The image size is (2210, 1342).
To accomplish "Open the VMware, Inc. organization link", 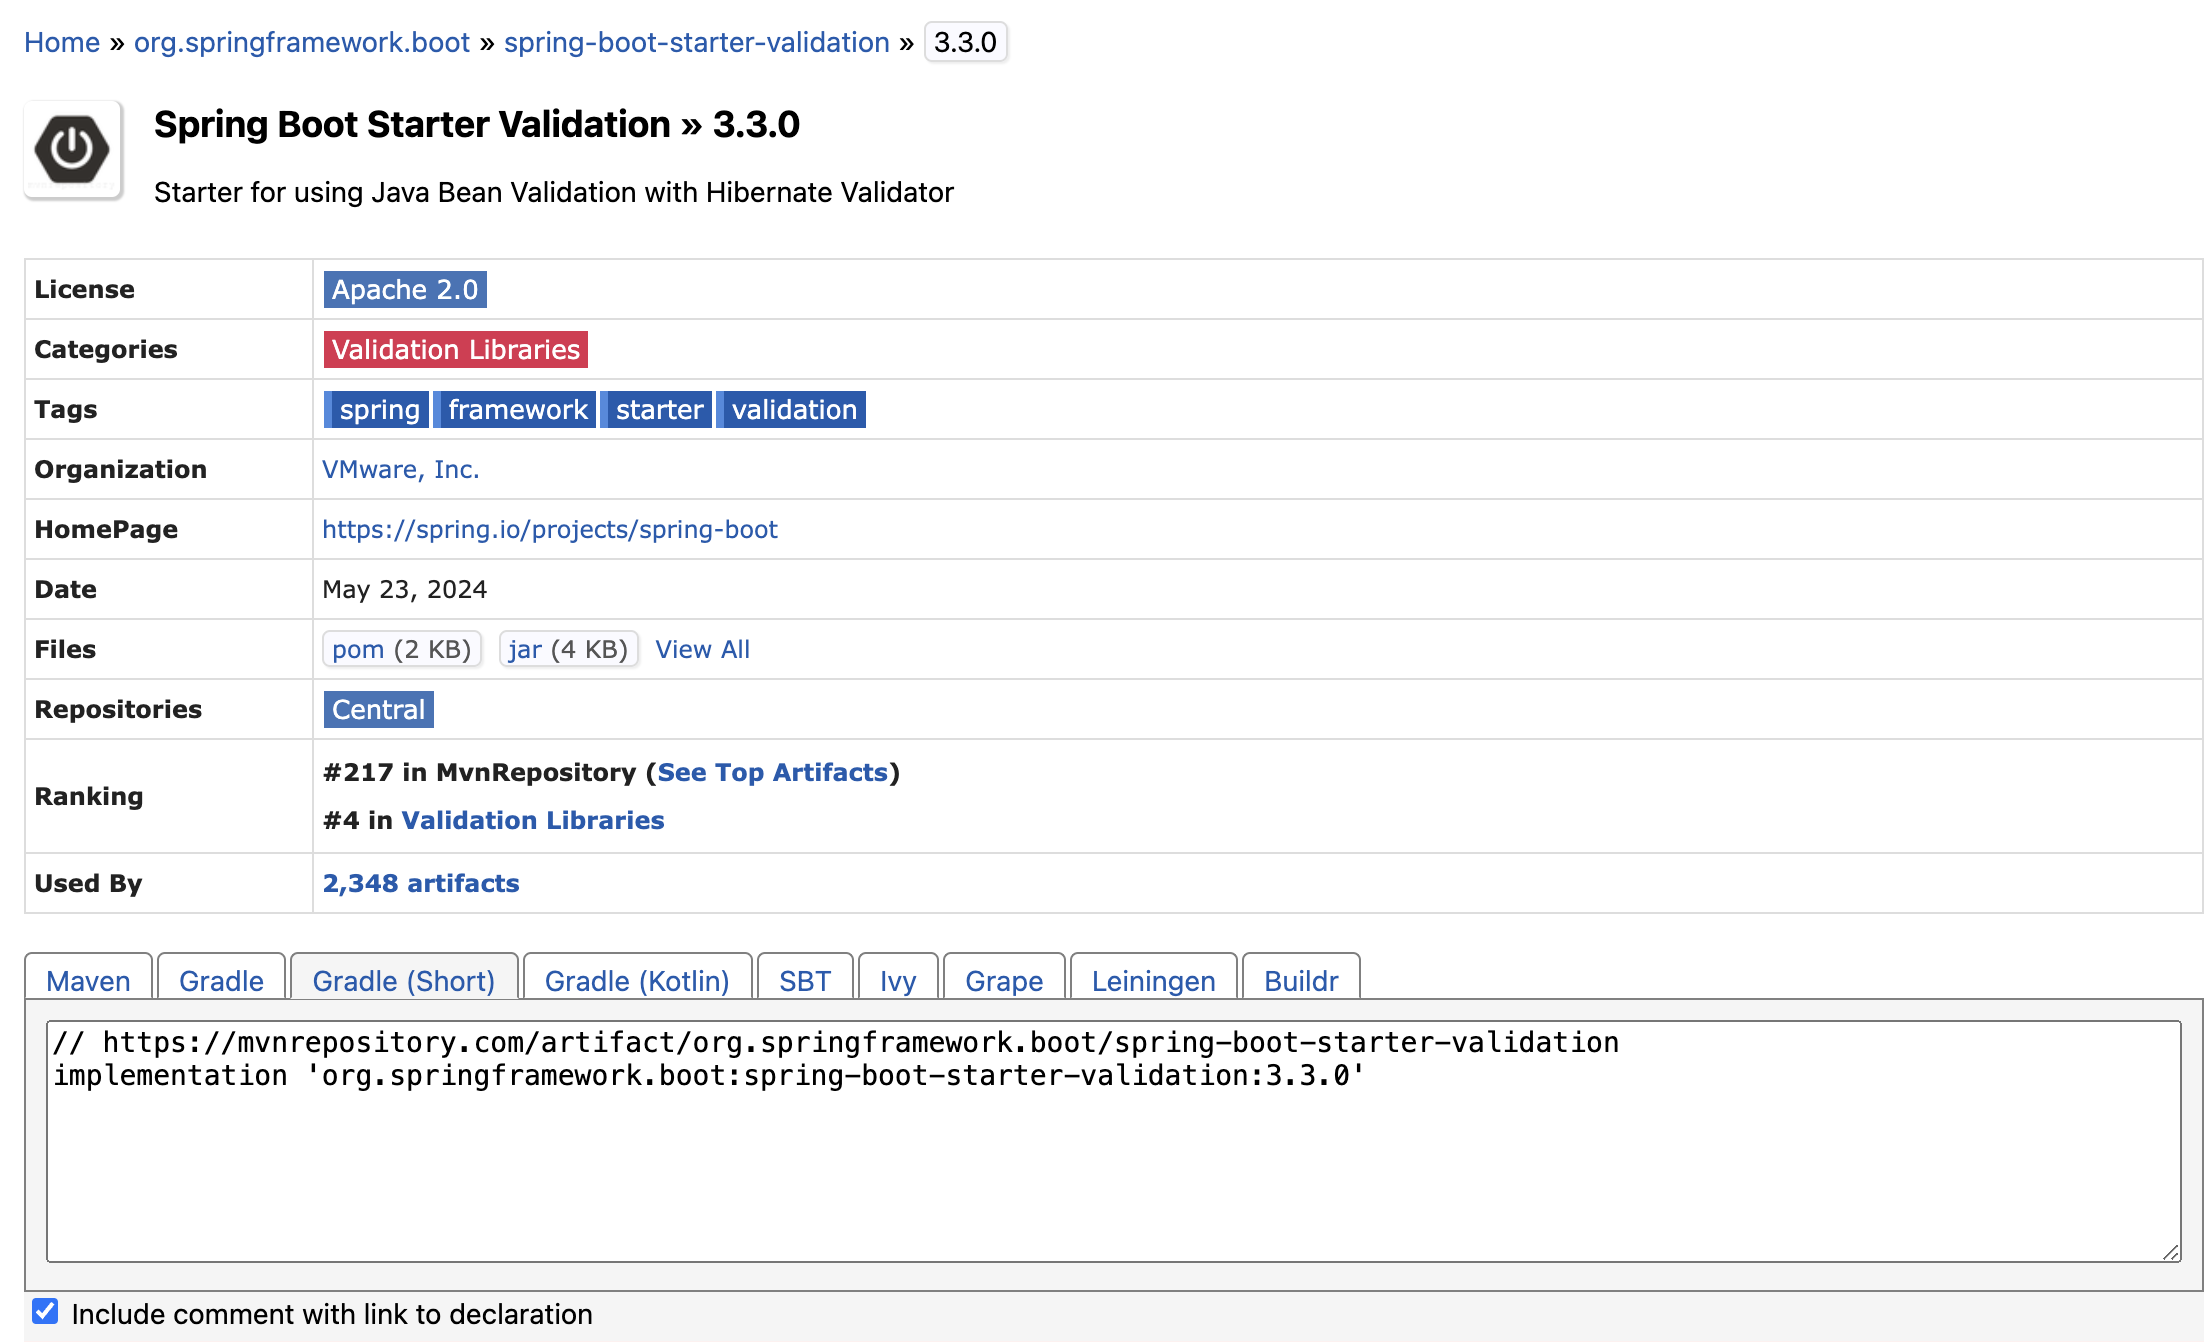I will pos(400,469).
